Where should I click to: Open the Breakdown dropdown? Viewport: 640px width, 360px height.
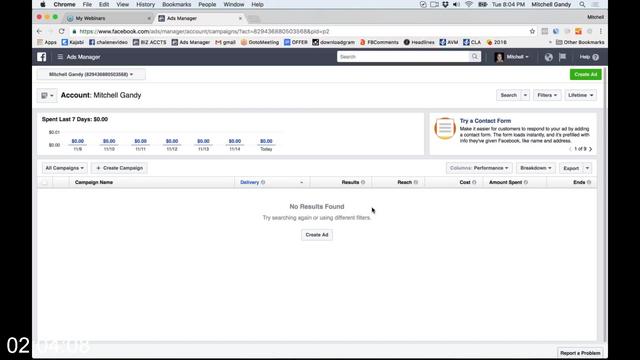pyautogui.click(x=536, y=168)
